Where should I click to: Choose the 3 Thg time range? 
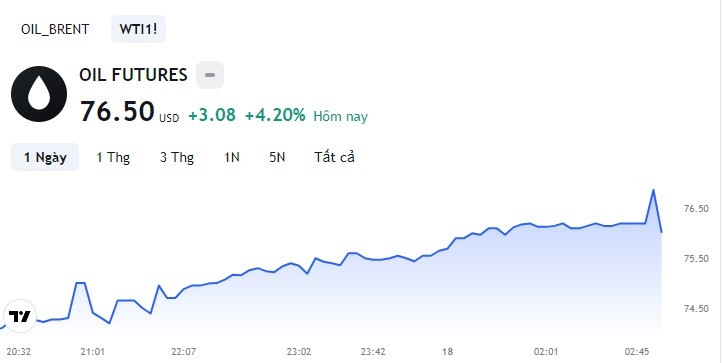177,157
